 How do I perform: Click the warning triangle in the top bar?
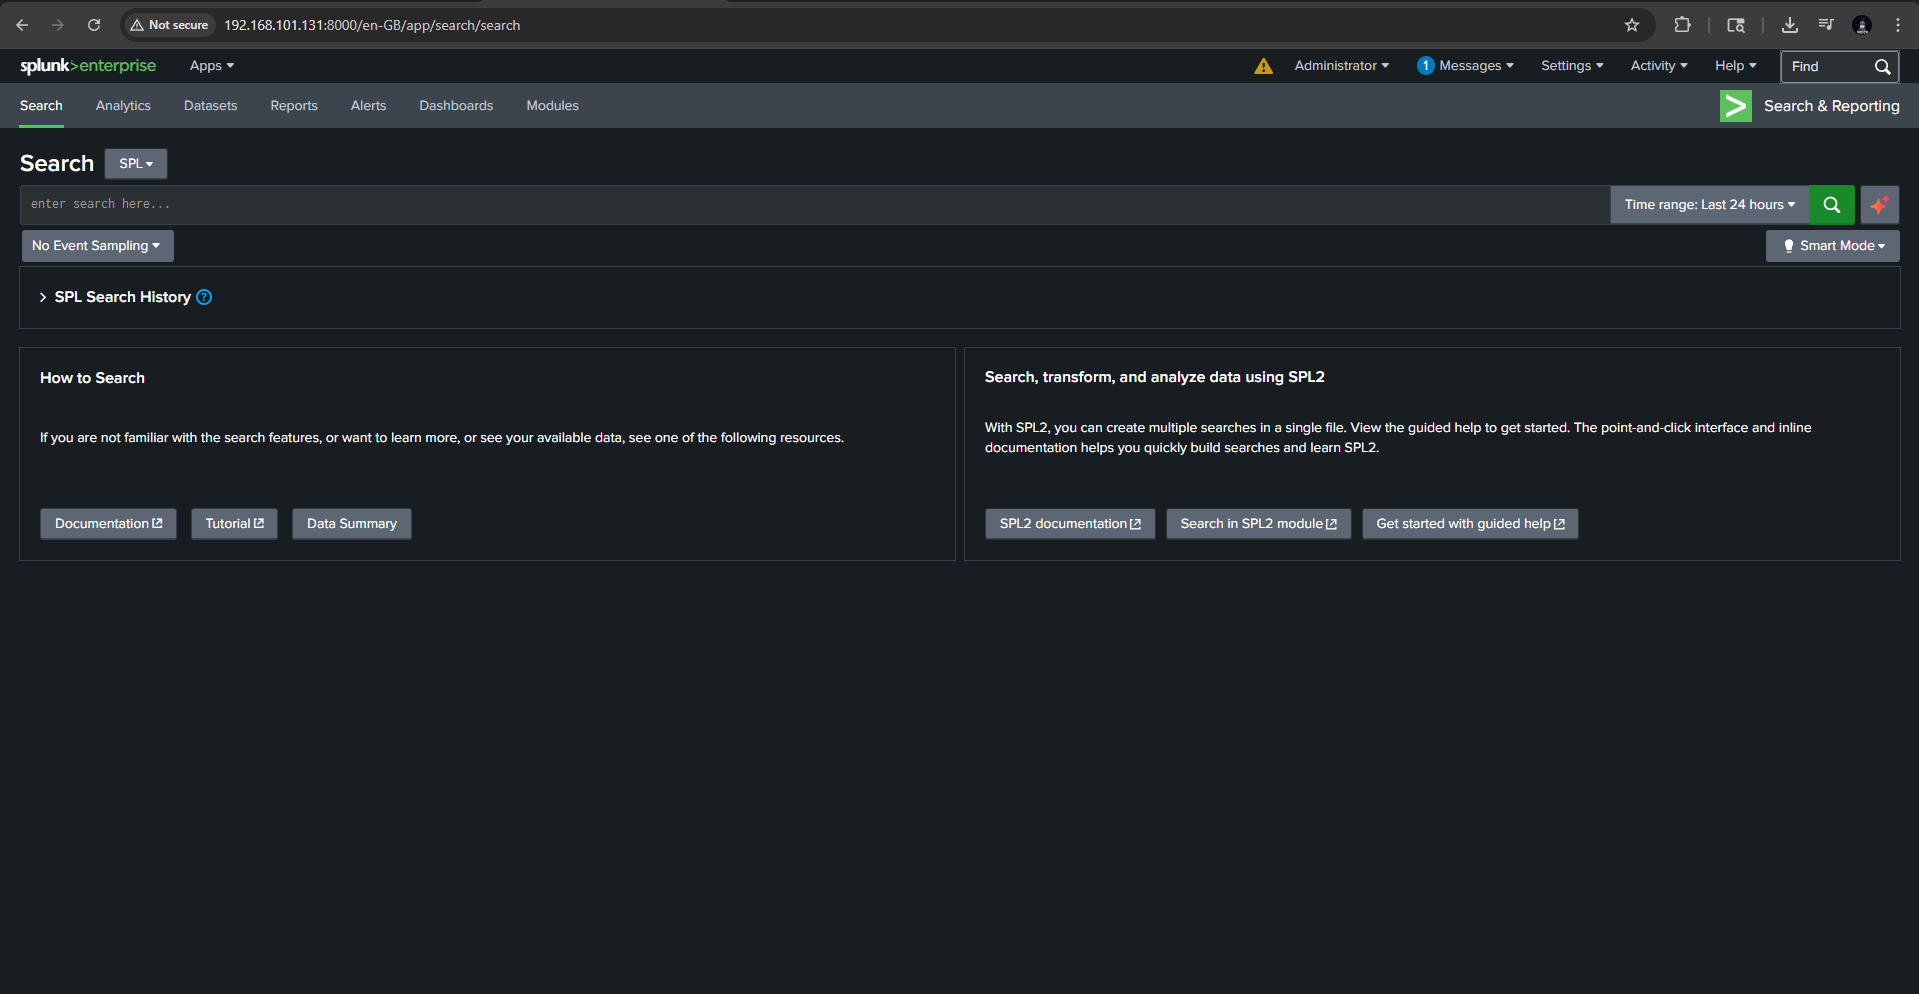pyautogui.click(x=1263, y=65)
